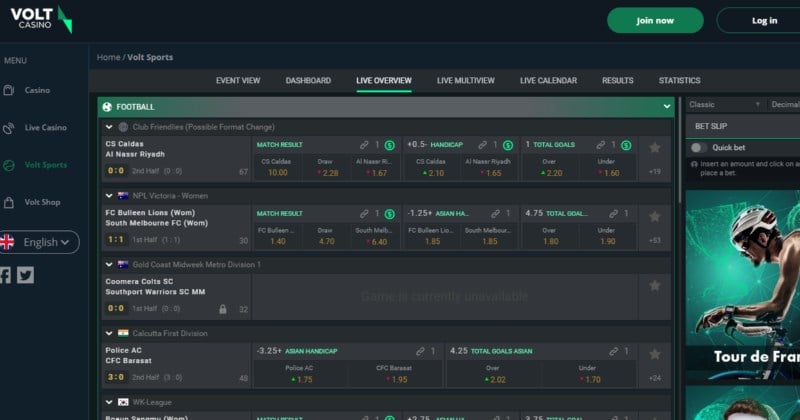Open the Results tab

tap(617, 81)
